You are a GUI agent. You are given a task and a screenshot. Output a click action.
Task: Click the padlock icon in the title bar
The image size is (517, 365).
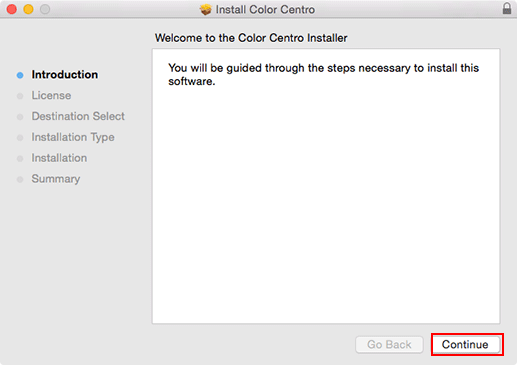point(507,8)
